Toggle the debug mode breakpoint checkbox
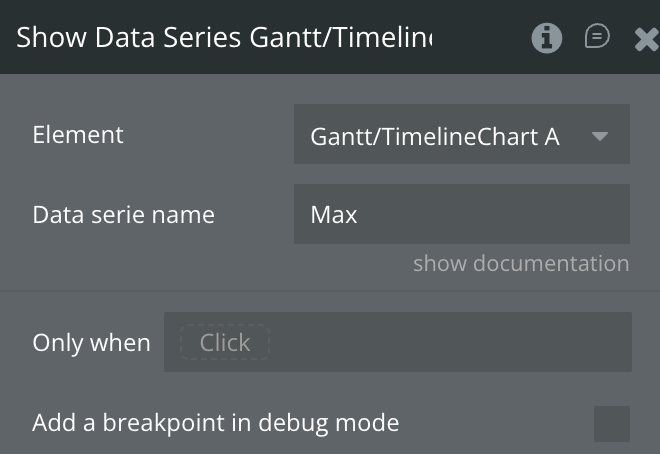Screen dimensions: 660x454 [x=611, y=423]
